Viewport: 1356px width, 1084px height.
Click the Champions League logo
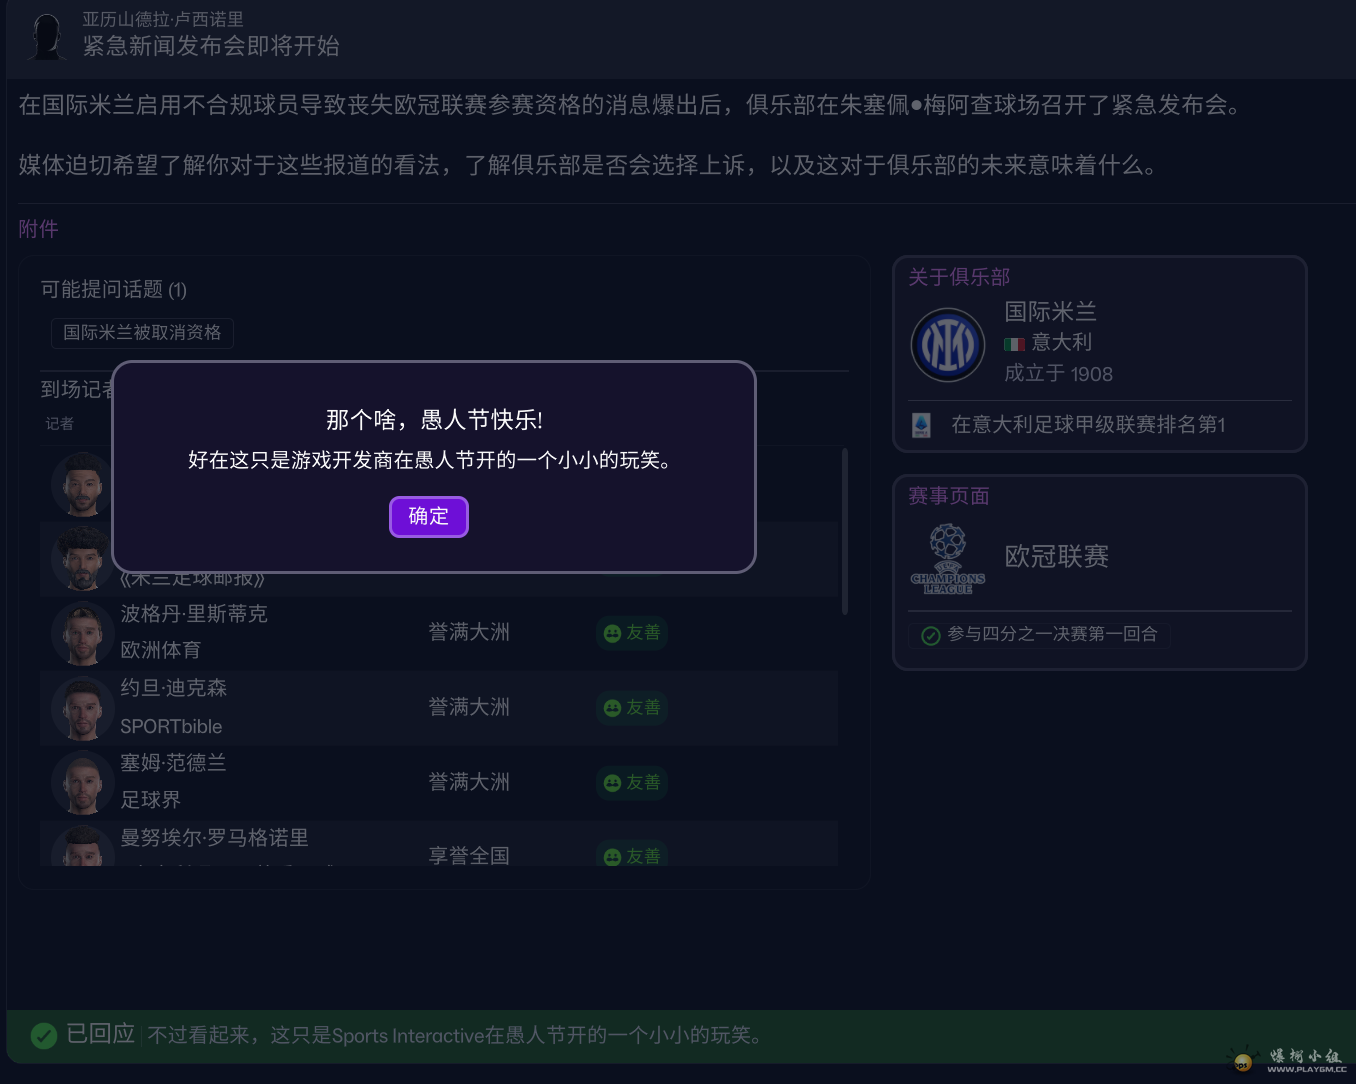click(947, 559)
